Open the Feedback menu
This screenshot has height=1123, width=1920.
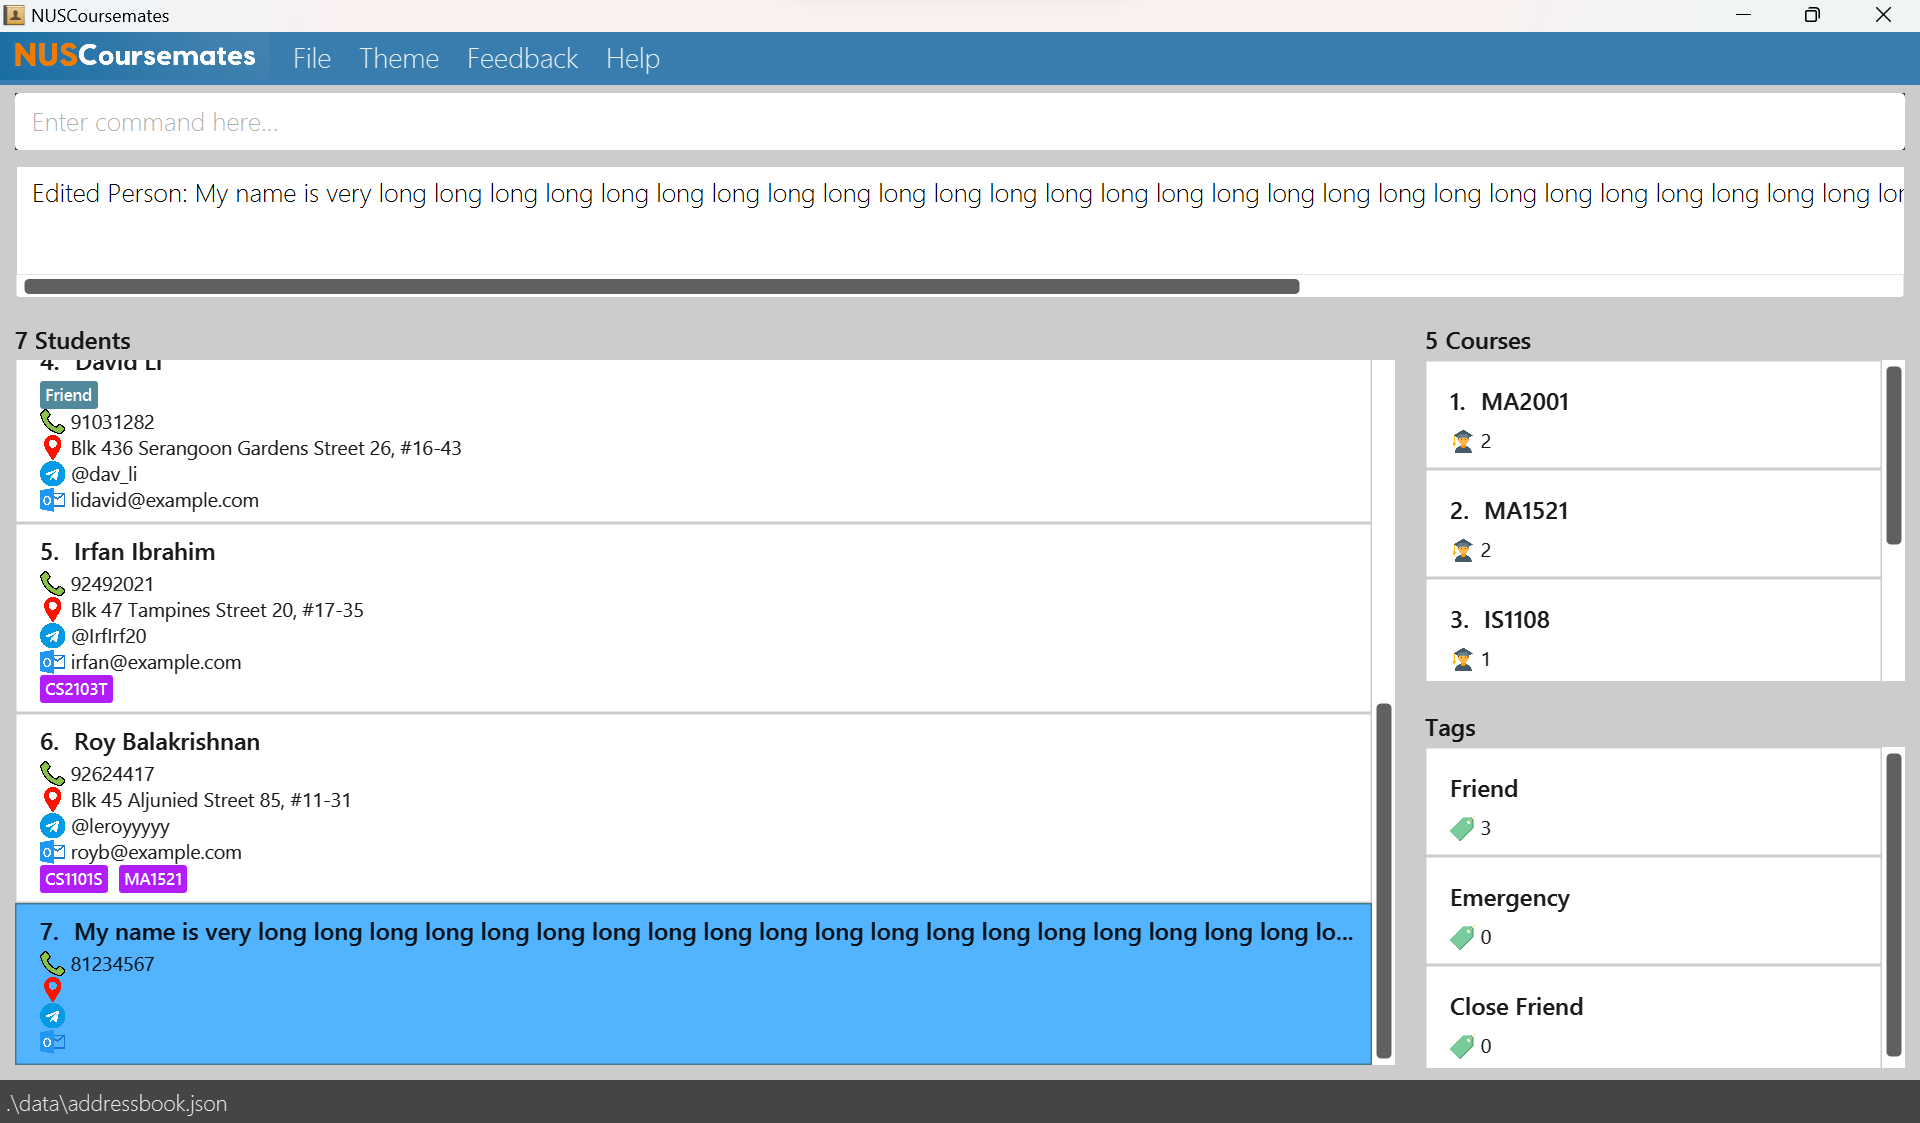click(x=522, y=59)
